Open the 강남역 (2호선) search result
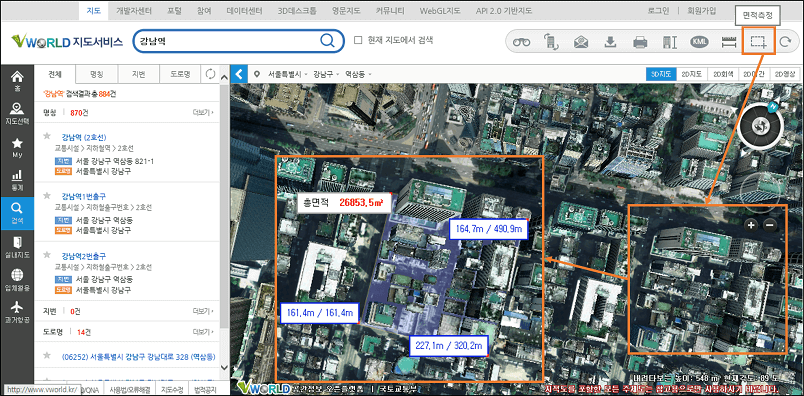Viewport: 804px width, 396px height. point(84,137)
